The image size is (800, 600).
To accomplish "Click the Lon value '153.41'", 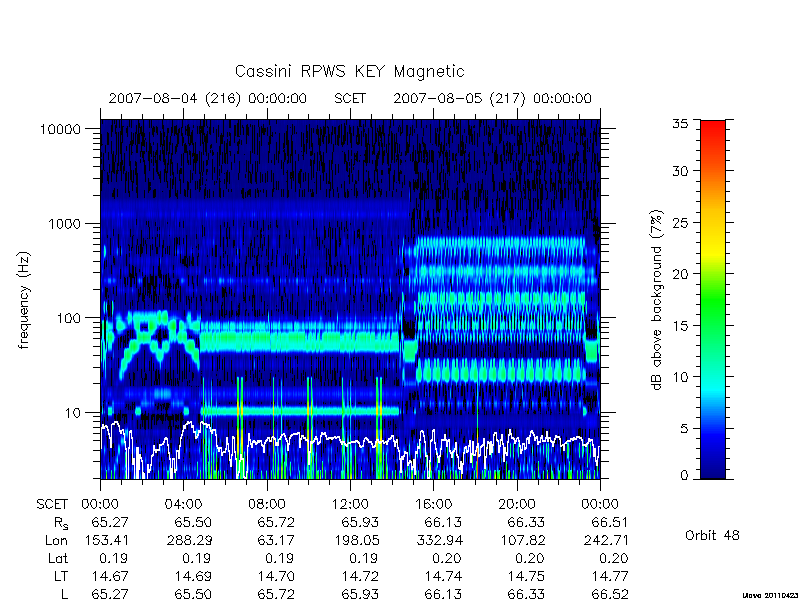I will point(107,540).
